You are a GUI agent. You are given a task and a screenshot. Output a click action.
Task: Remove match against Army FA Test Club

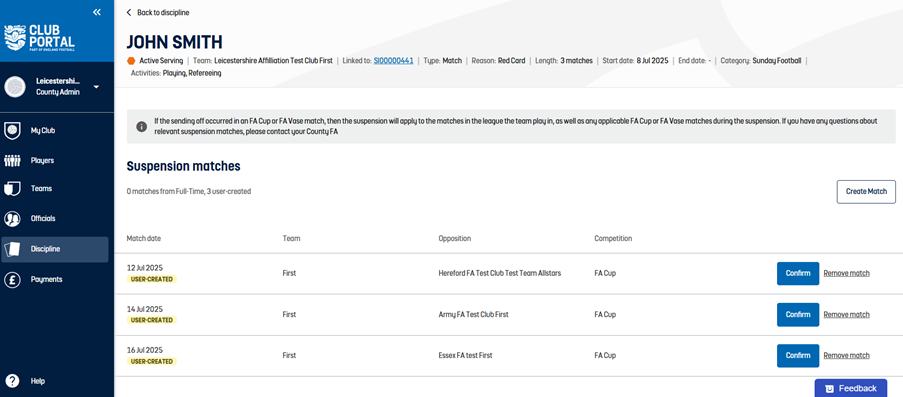tap(846, 315)
